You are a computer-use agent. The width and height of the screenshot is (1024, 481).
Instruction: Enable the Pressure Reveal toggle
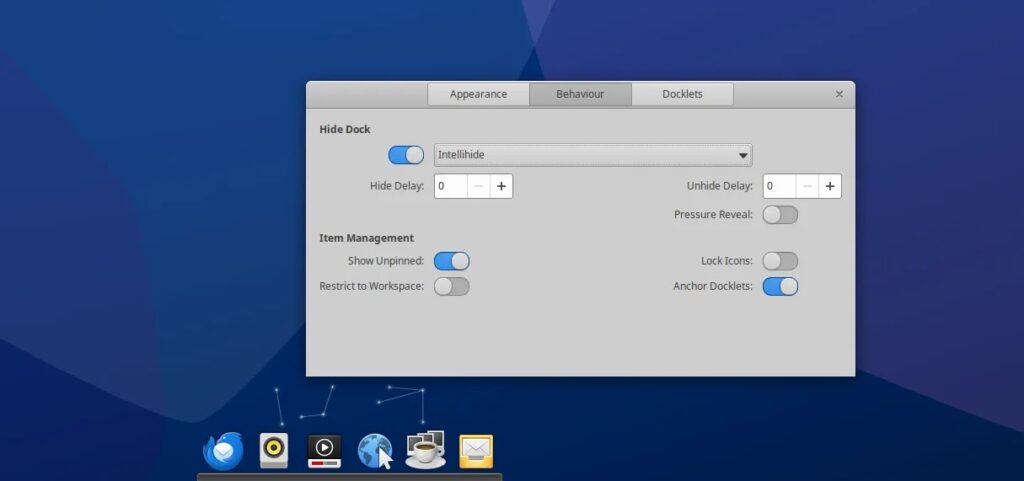780,215
